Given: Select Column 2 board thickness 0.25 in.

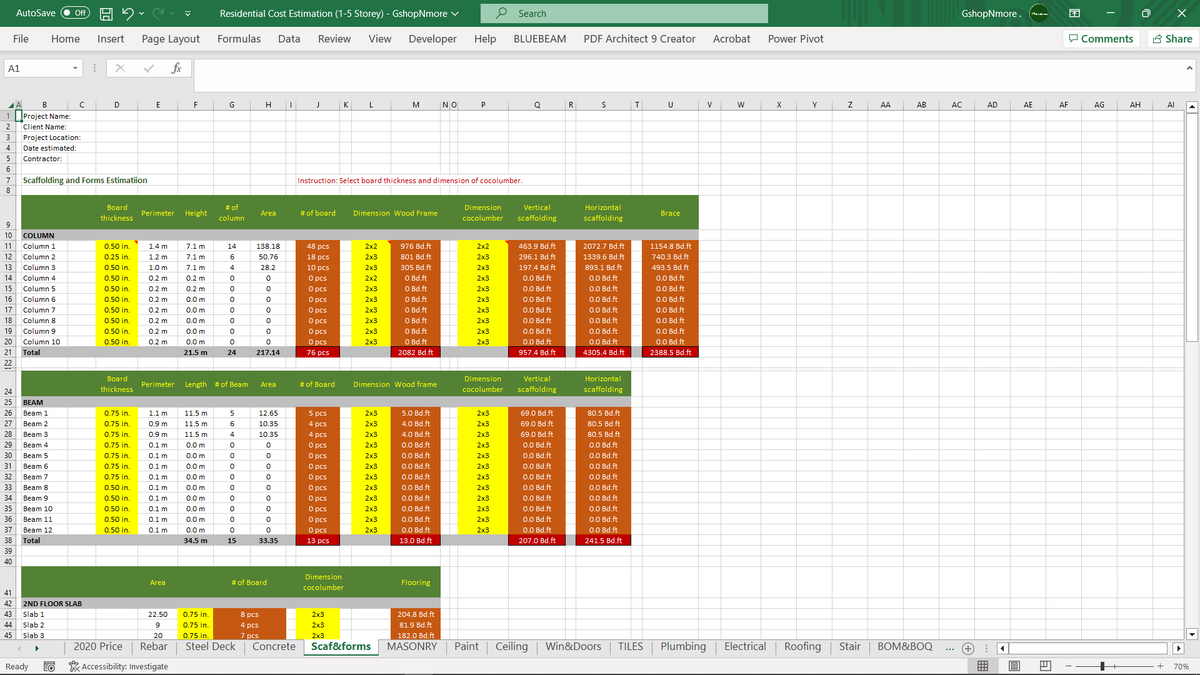Looking at the screenshot, I should pos(116,256).
